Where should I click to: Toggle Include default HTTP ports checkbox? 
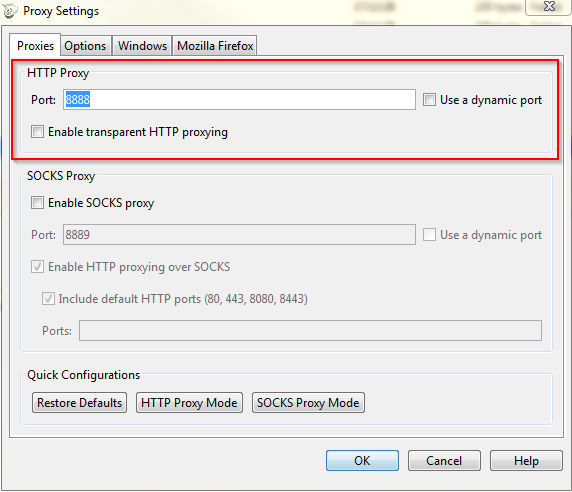[48, 299]
